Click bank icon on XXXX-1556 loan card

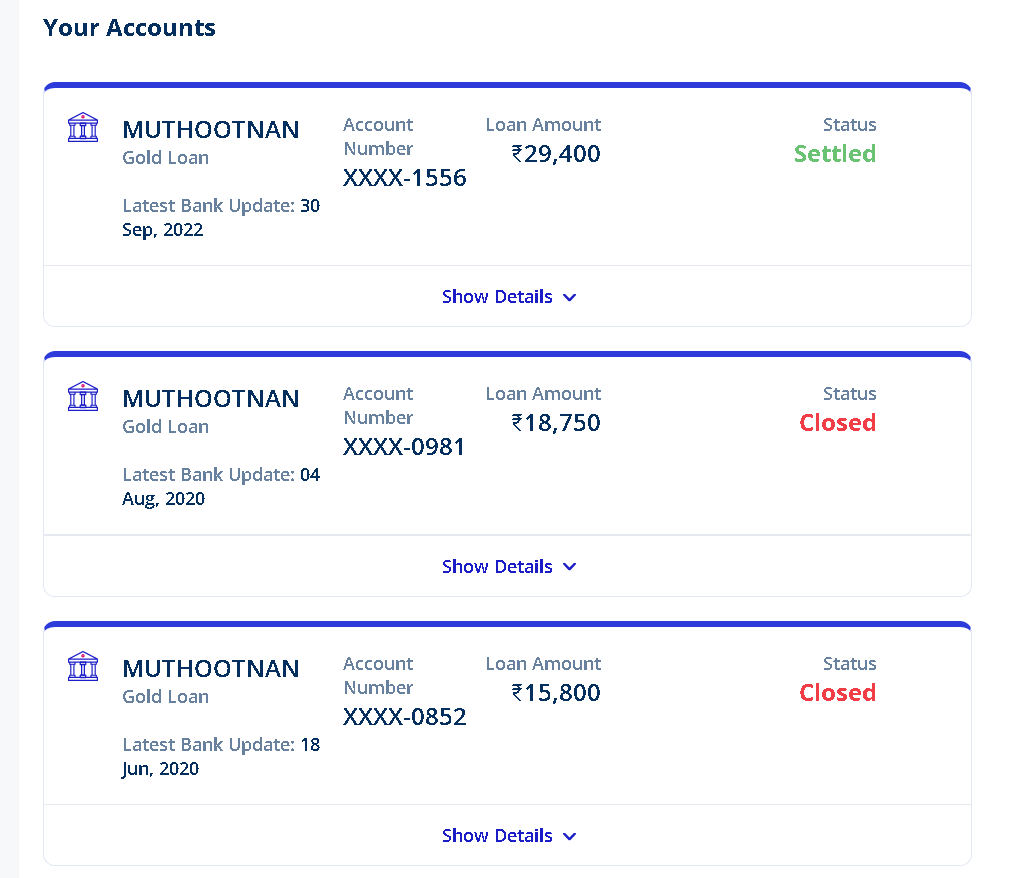(83, 127)
